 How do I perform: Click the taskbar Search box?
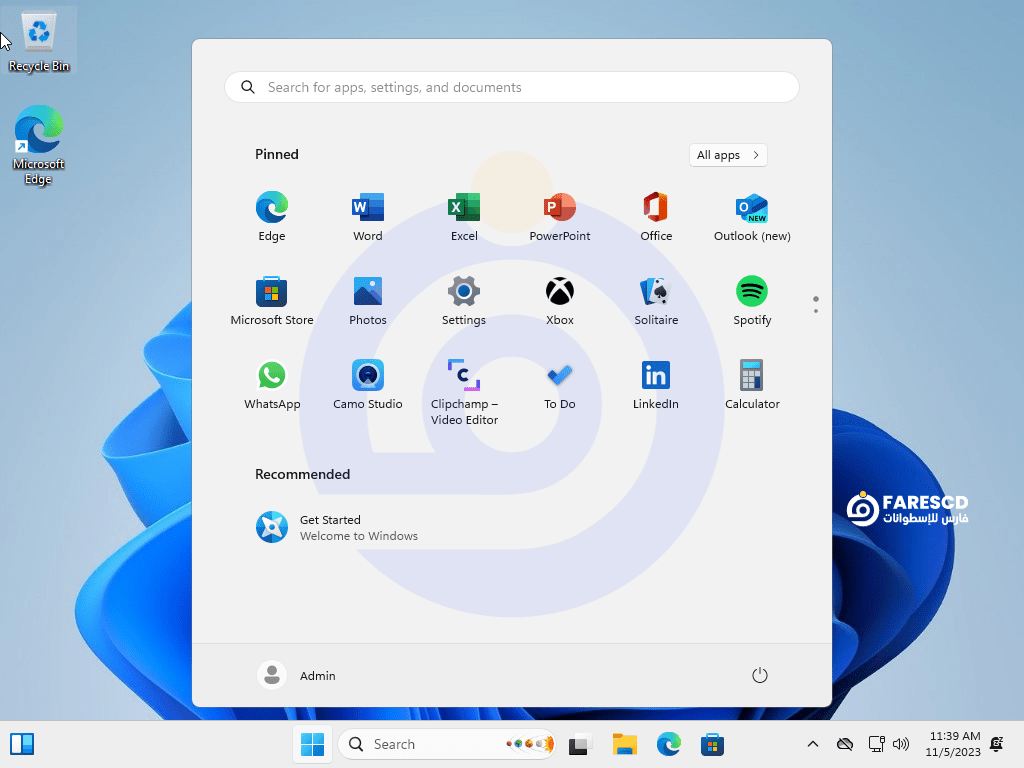(x=447, y=744)
